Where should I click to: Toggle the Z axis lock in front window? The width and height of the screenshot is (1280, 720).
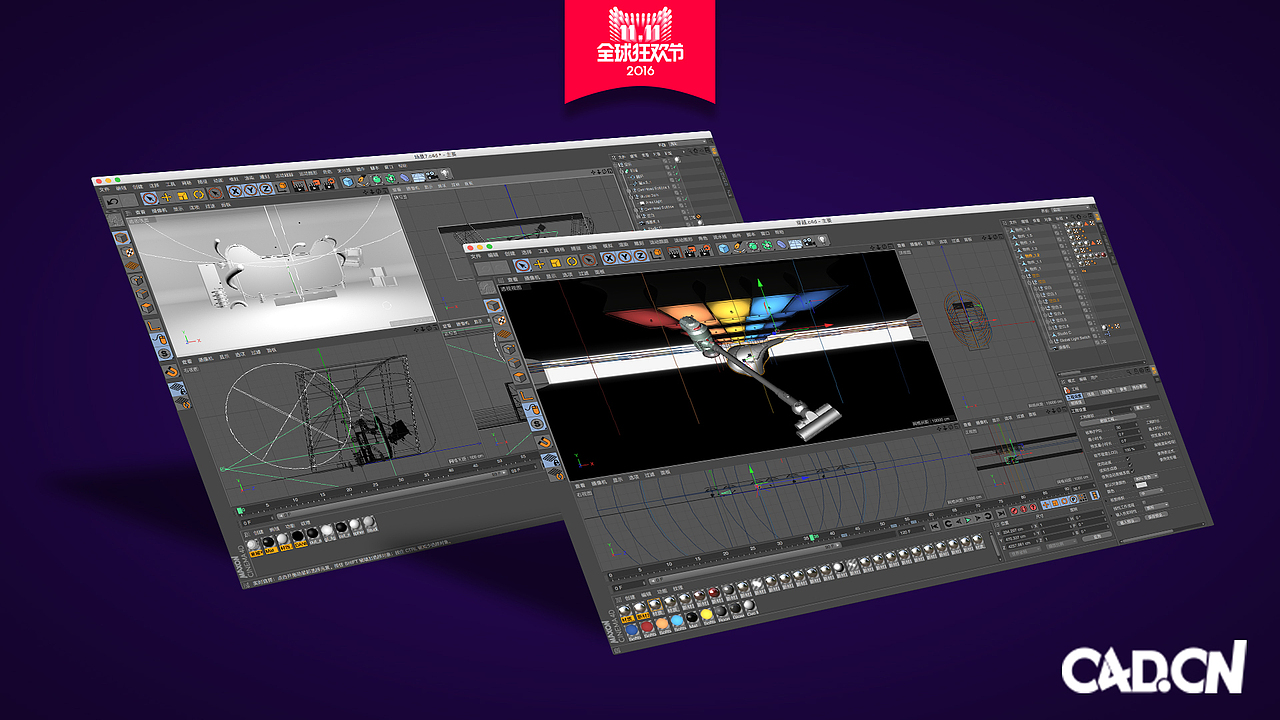[640, 256]
